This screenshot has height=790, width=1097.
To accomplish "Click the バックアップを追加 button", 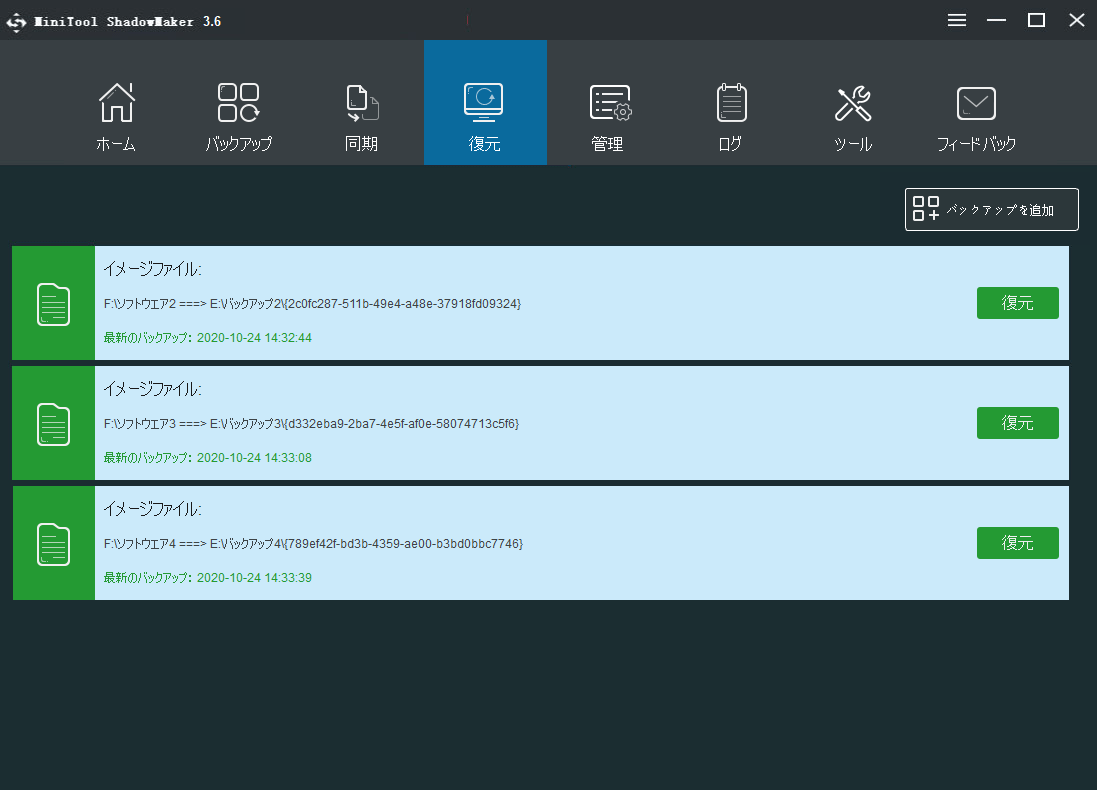I will pos(991,210).
